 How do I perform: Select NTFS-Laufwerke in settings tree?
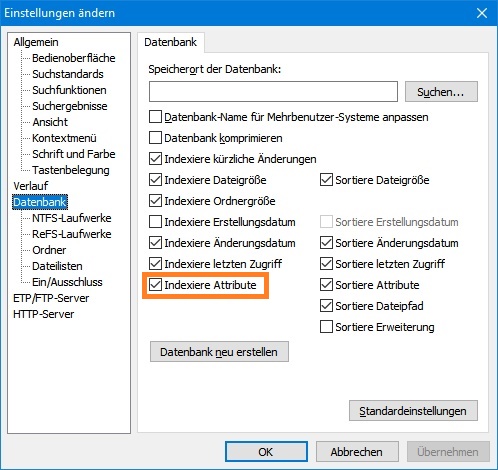pyautogui.click(x=72, y=218)
